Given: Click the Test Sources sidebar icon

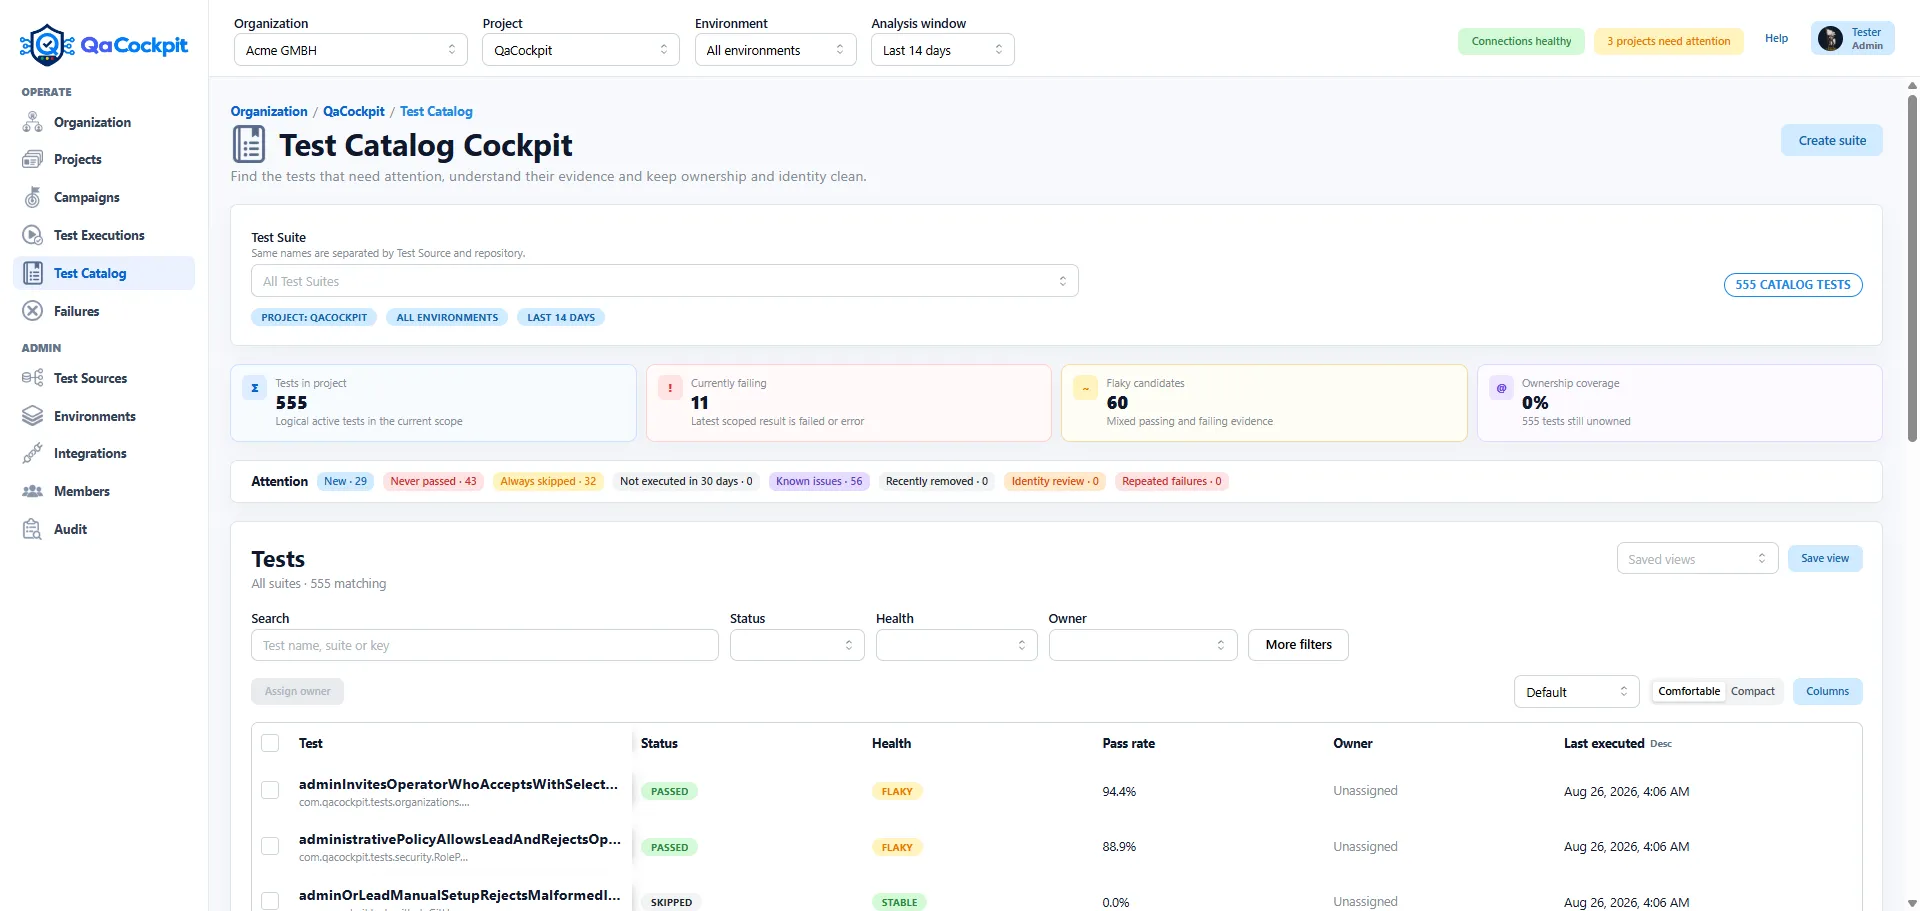Looking at the screenshot, I should [33, 378].
